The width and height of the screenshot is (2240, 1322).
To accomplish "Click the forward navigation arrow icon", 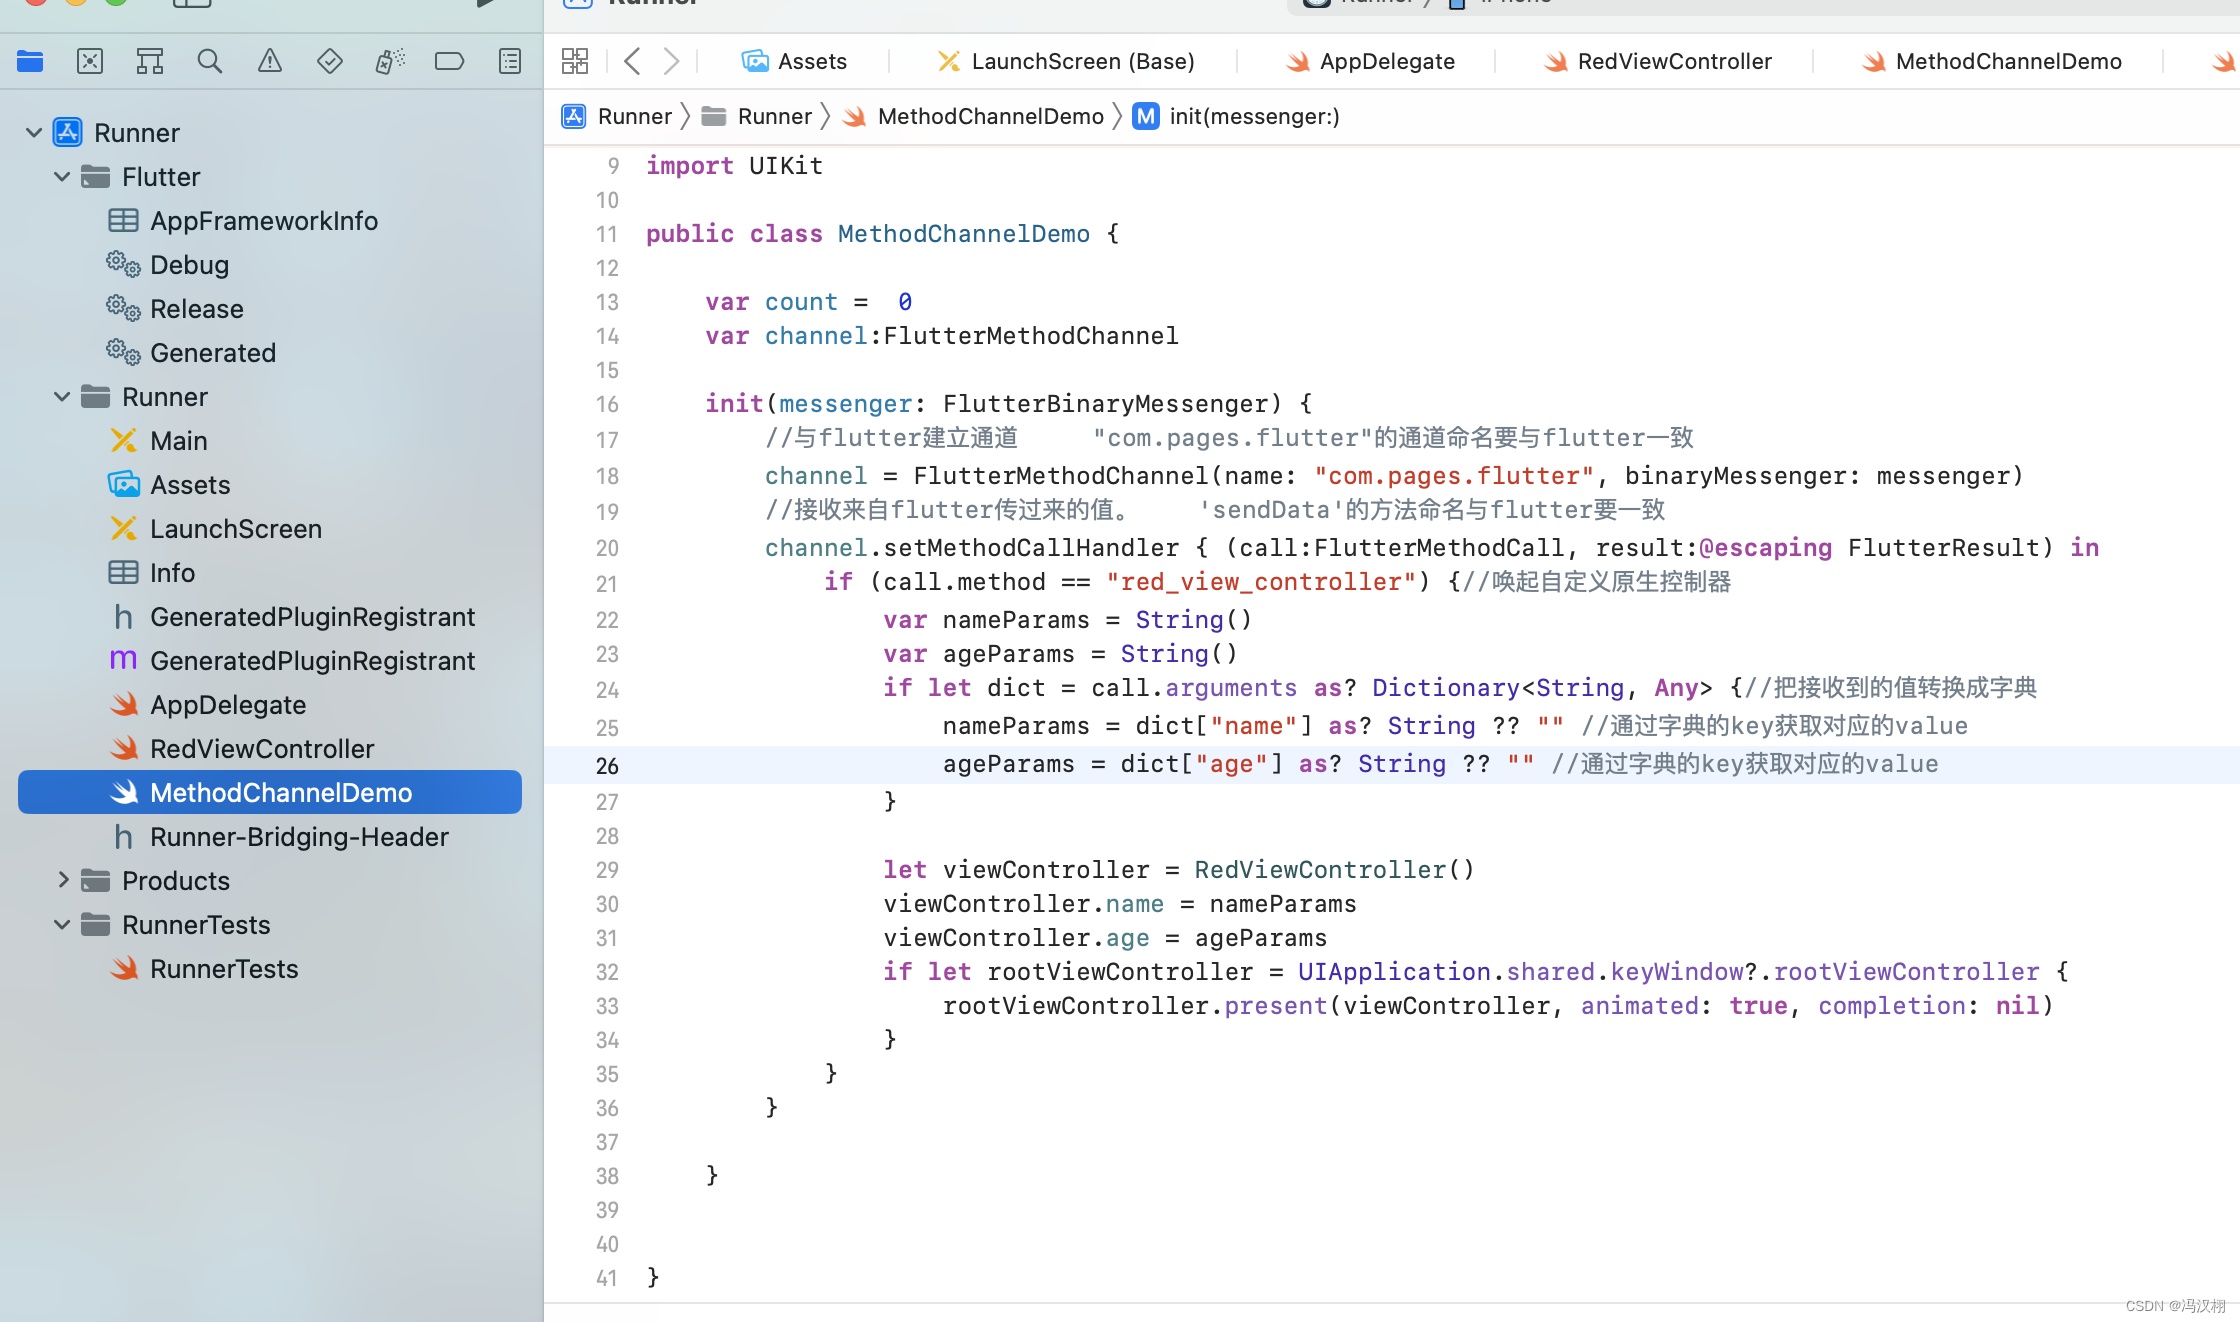I will pyautogui.click(x=670, y=60).
